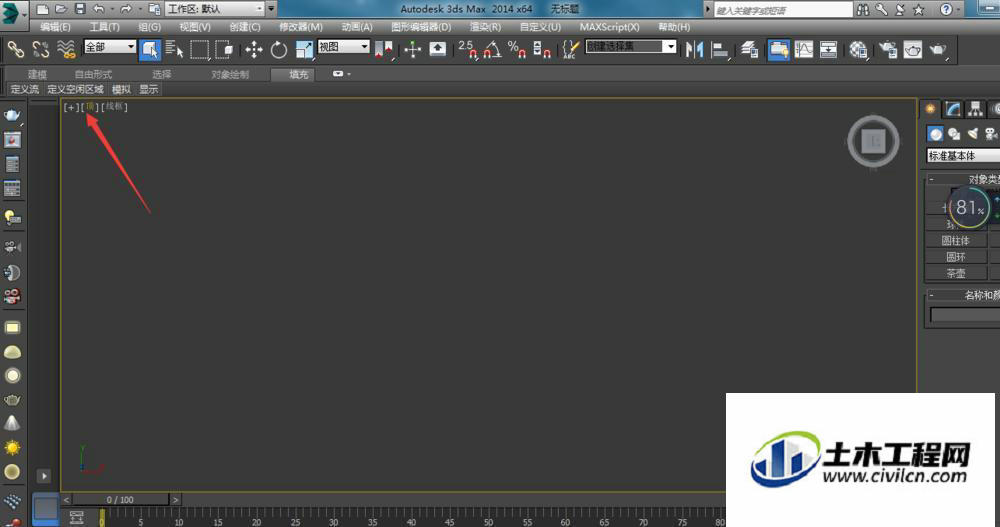The height and width of the screenshot is (527, 1000).
Task: Click the ViewCube top face
Action: tap(873, 141)
